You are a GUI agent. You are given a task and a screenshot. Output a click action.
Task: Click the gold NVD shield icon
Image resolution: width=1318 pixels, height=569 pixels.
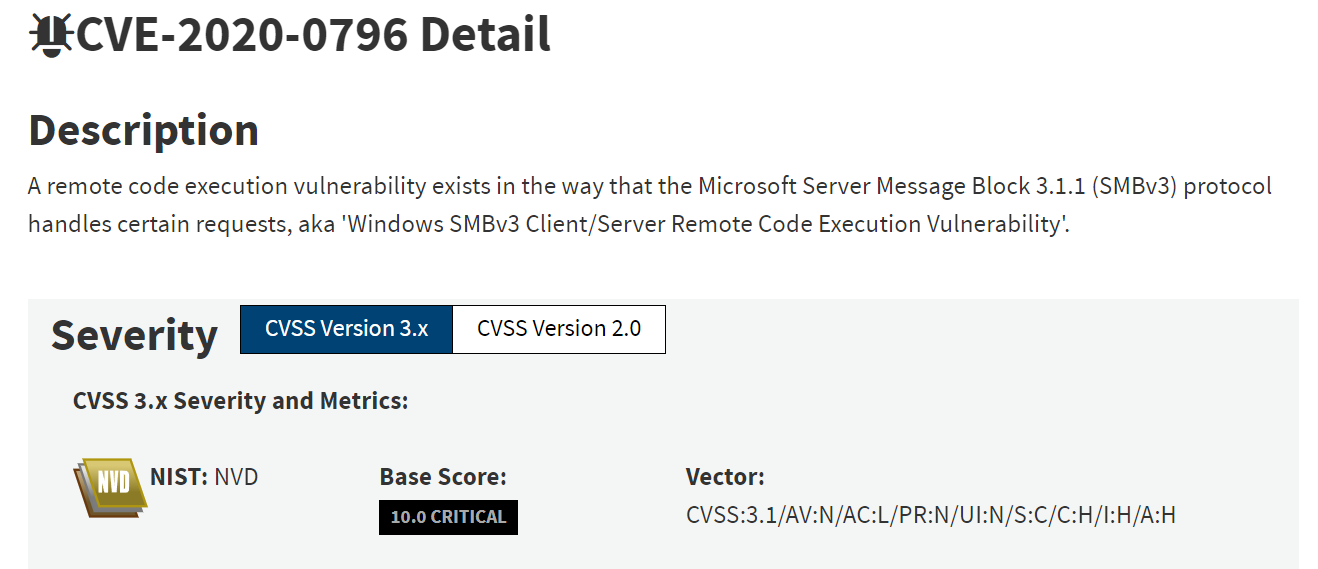[110, 486]
